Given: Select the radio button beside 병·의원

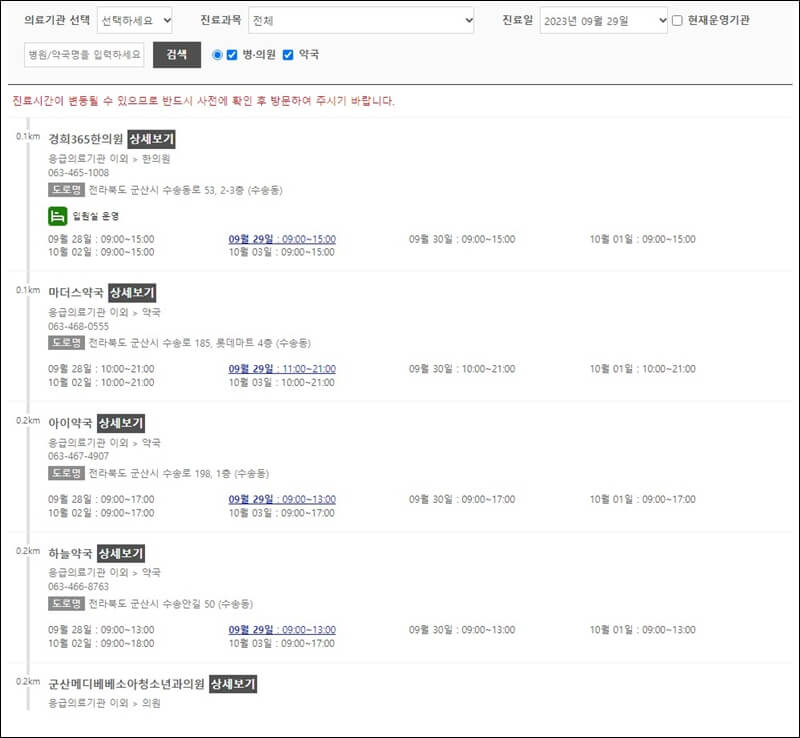Looking at the screenshot, I should pyautogui.click(x=217, y=55).
